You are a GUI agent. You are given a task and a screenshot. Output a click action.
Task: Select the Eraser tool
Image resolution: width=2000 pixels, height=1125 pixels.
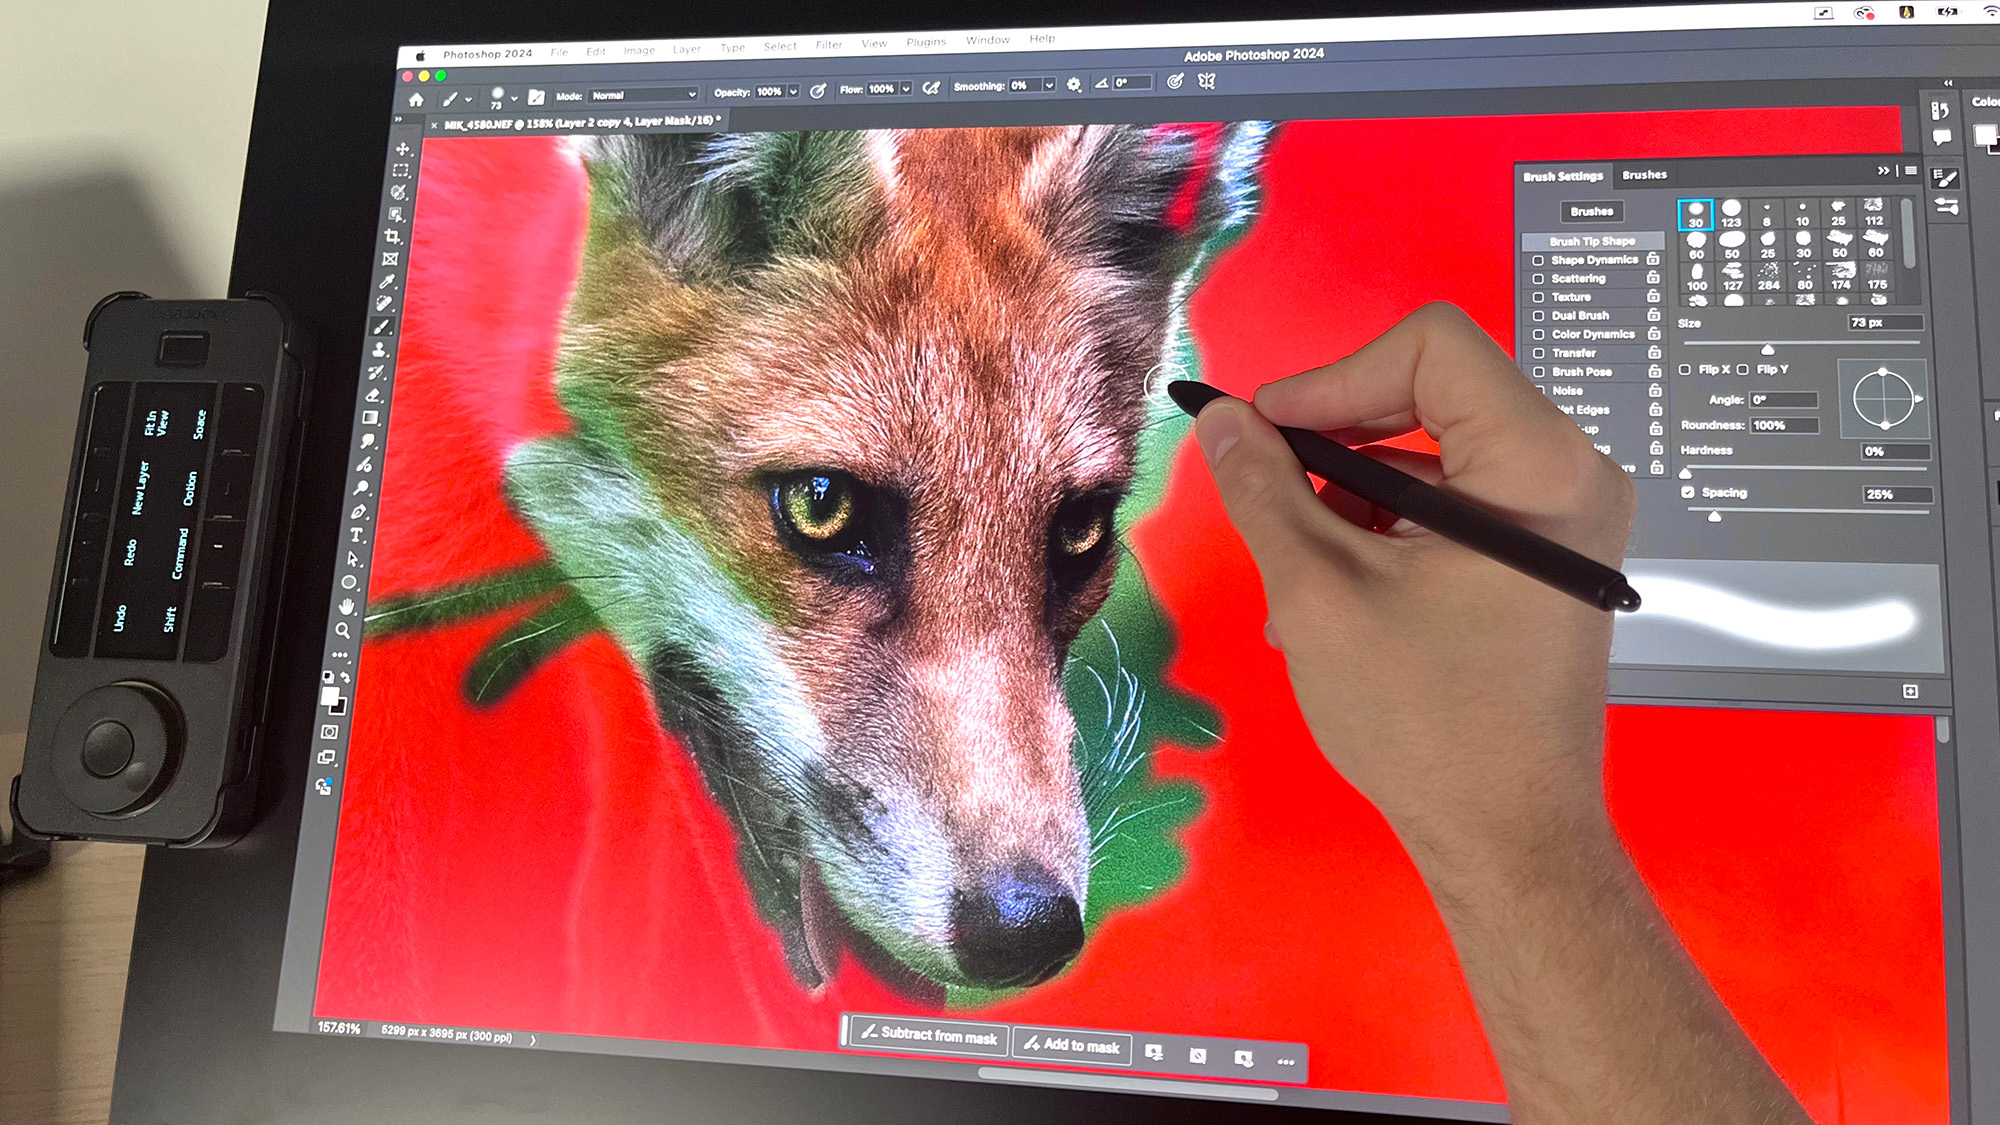[x=374, y=395]
